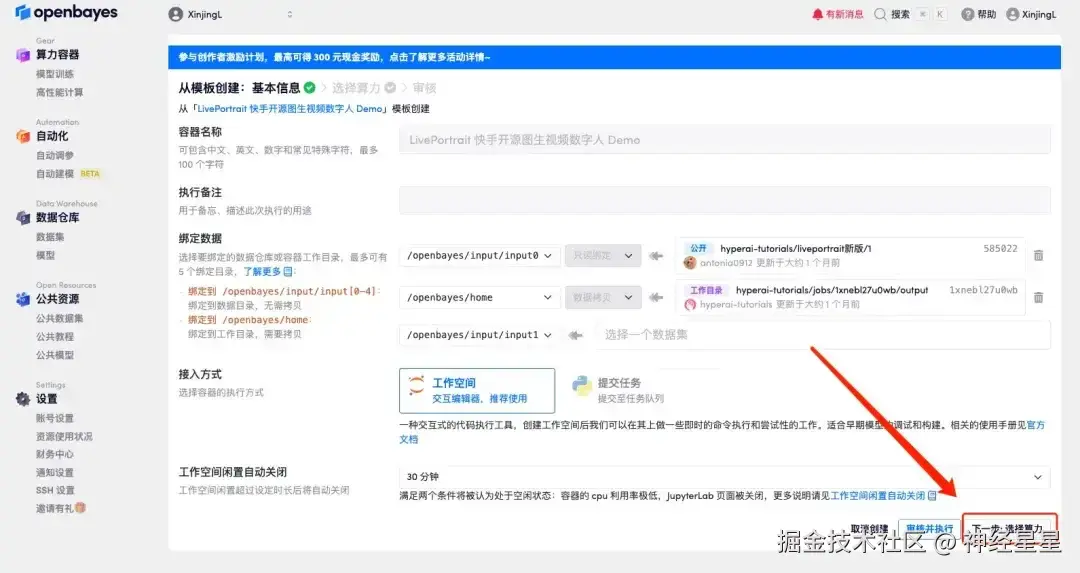Viewport: 1080px width, 573px height.
Task: Open /openbayes/input/input0 path dropdown
Action: point(479,256)
